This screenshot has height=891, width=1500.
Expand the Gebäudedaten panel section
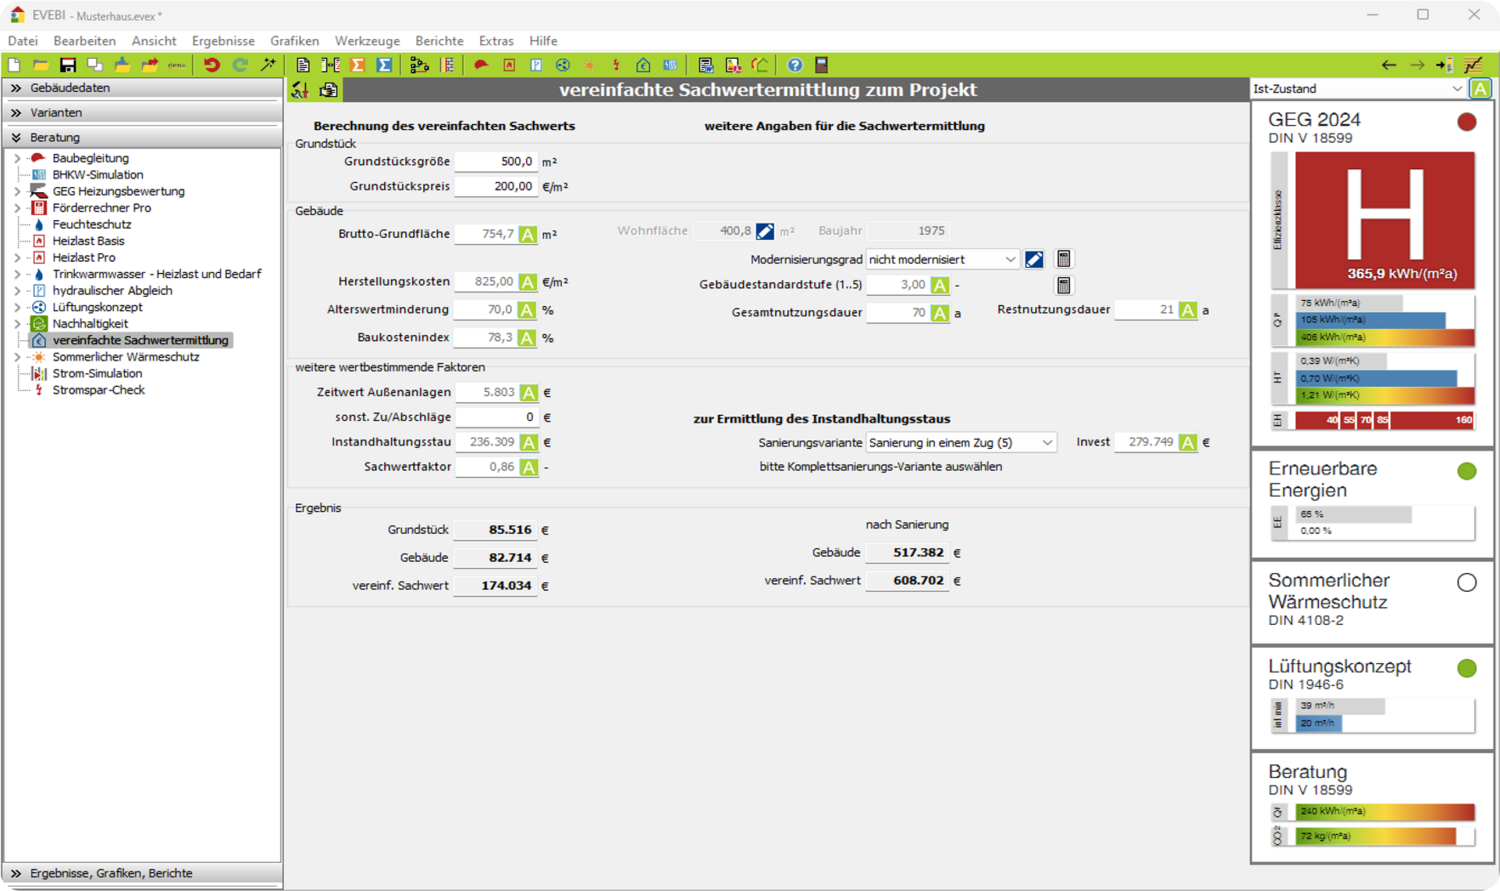pyautogui.click(x=142, y=88)
